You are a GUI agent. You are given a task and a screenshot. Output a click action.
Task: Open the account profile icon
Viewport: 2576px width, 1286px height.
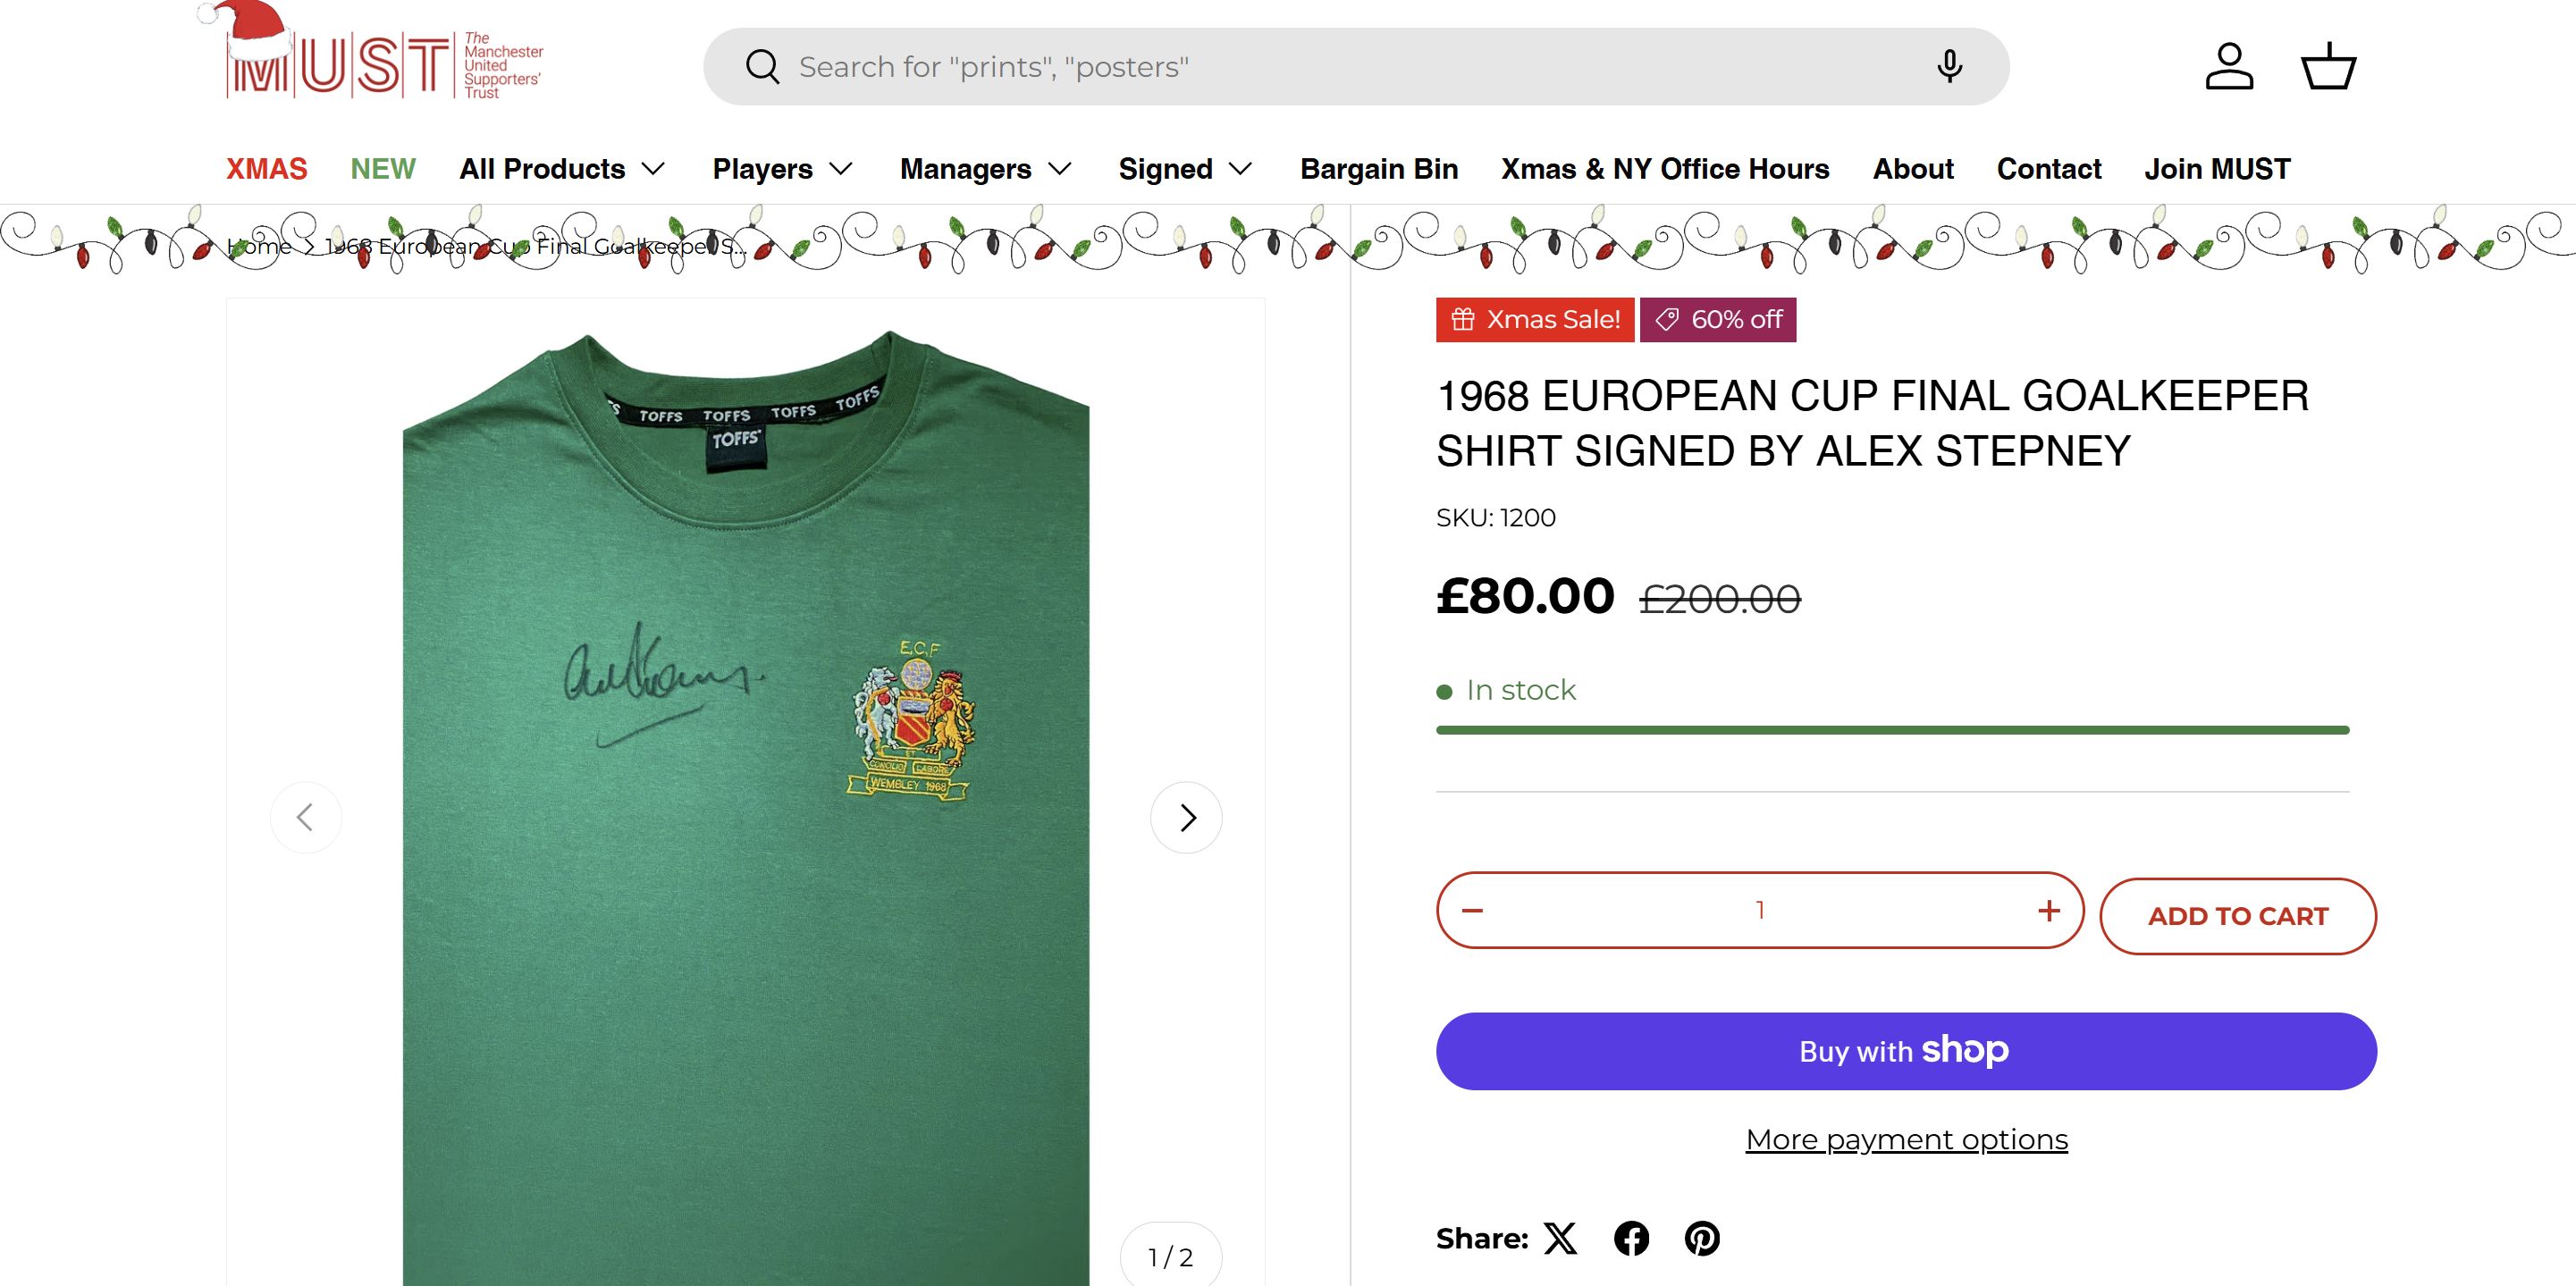coord(2229,67)
